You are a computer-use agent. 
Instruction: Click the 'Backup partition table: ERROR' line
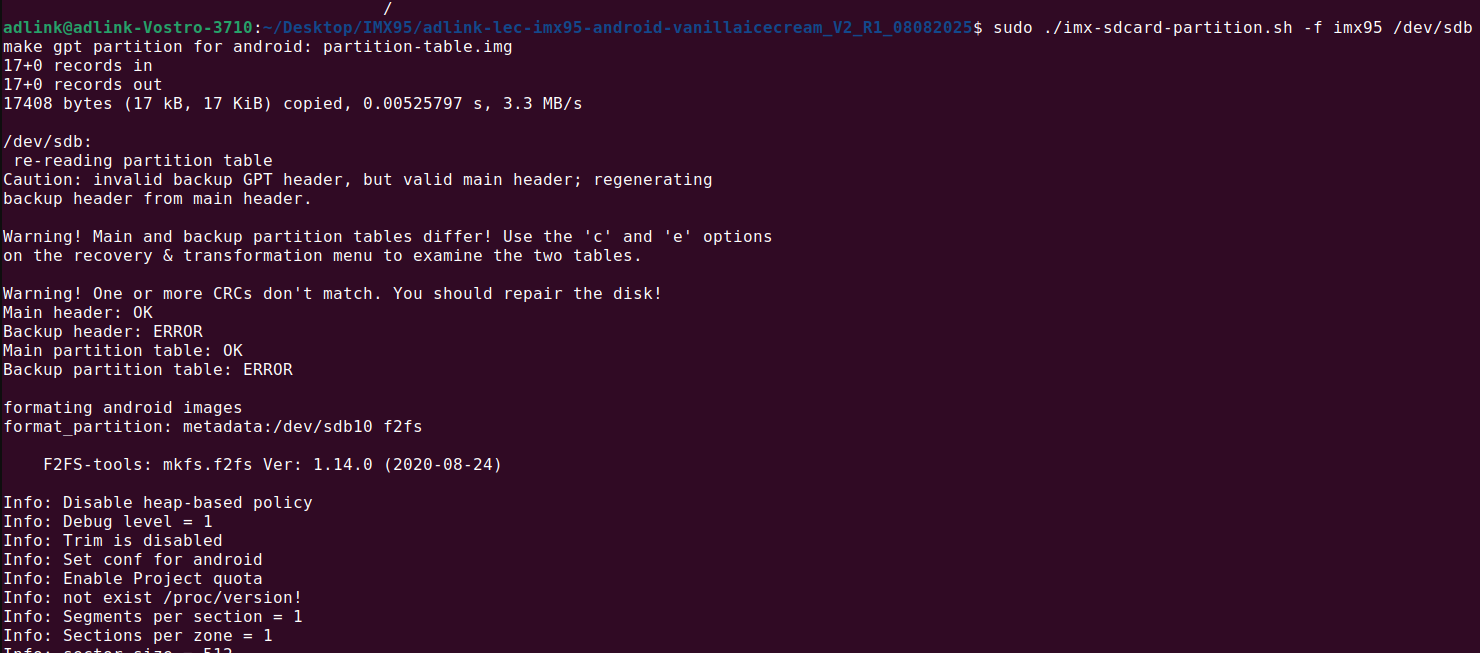coord(148,370)
